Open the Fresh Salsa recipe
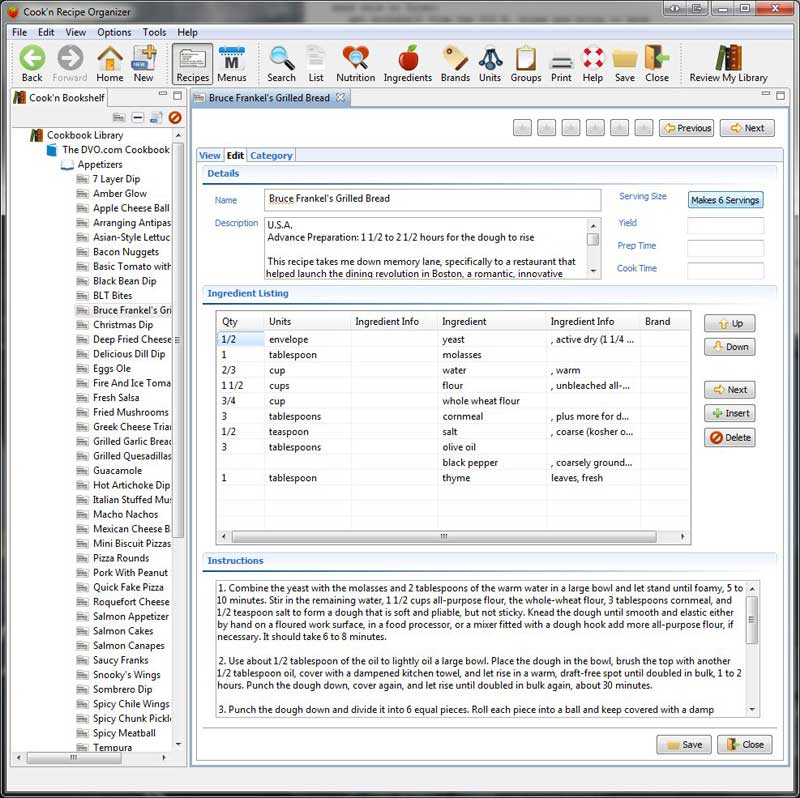 (116, 397)
